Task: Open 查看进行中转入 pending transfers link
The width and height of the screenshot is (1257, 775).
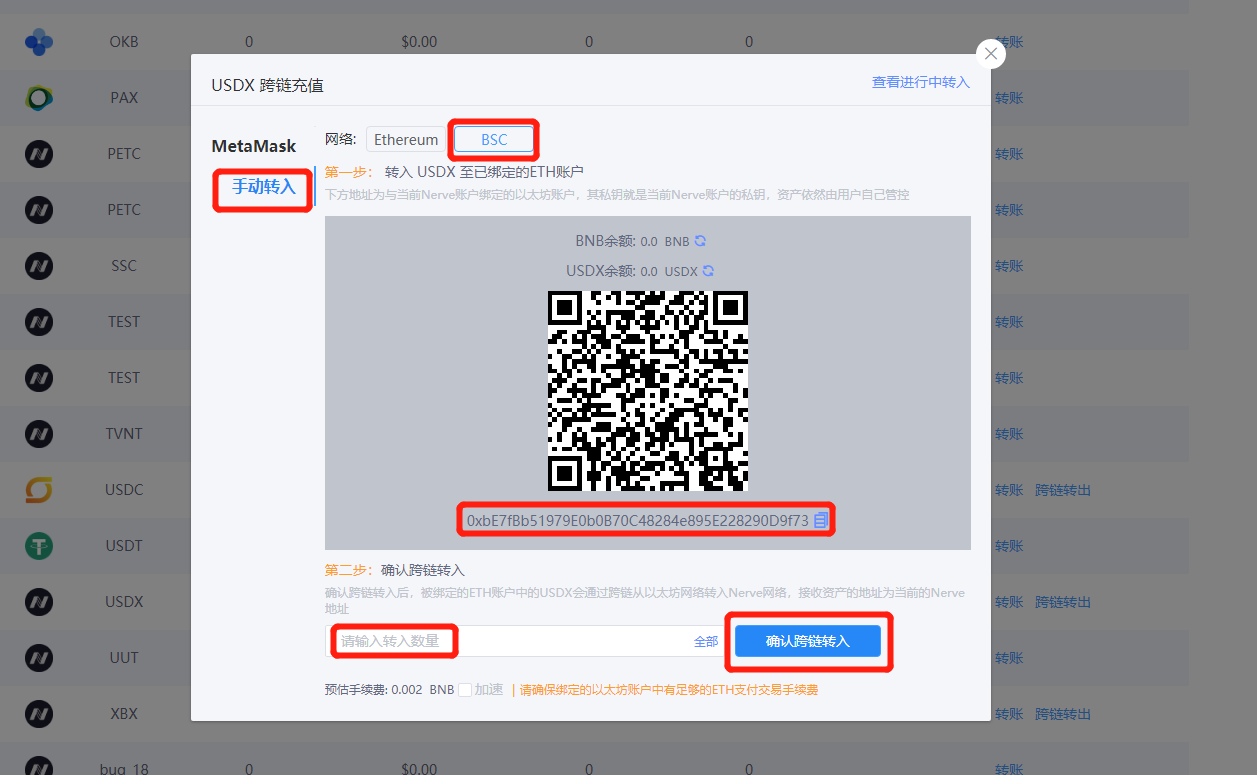Action: point(920,82)
